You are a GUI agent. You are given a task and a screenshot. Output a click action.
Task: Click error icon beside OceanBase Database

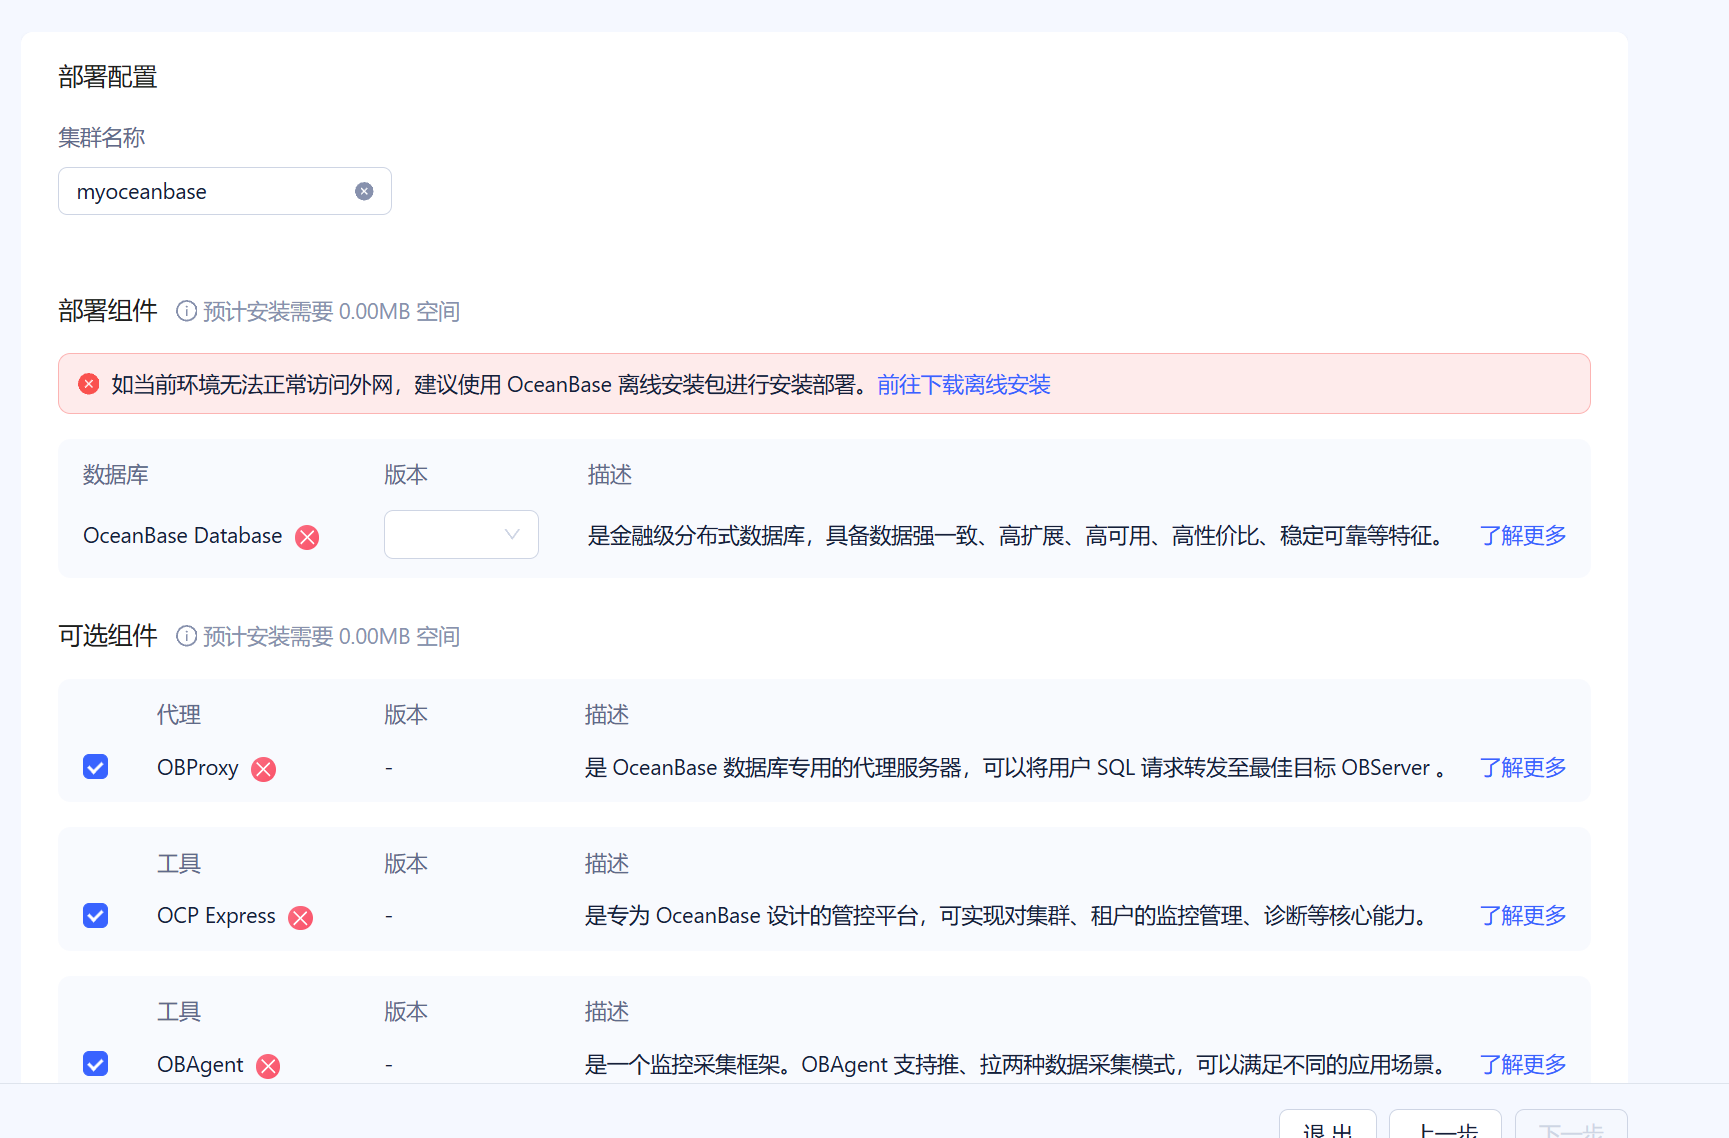click(x=307, y=537)
